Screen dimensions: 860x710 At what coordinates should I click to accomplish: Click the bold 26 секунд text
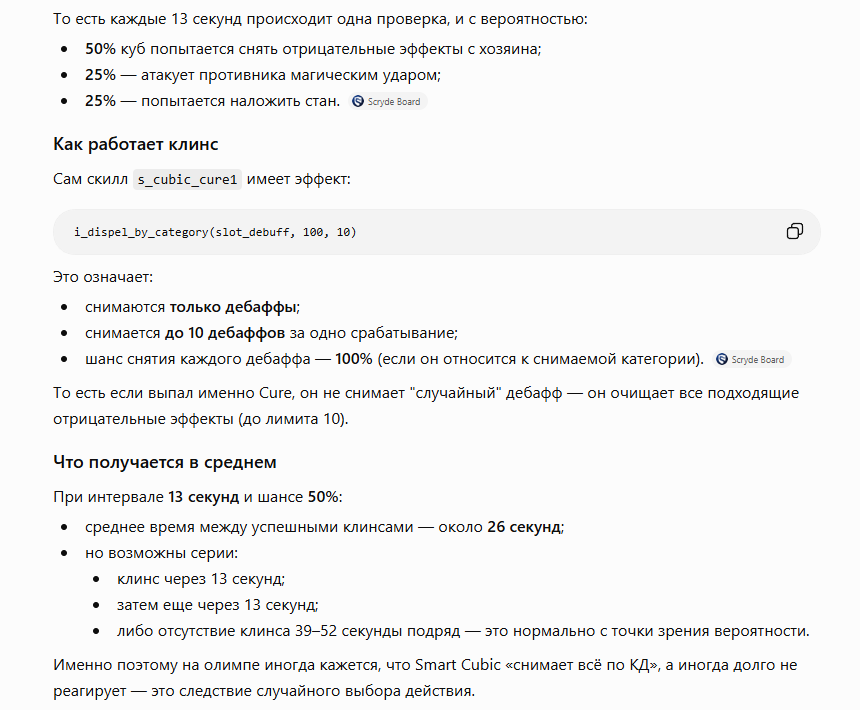coord(524,527)
